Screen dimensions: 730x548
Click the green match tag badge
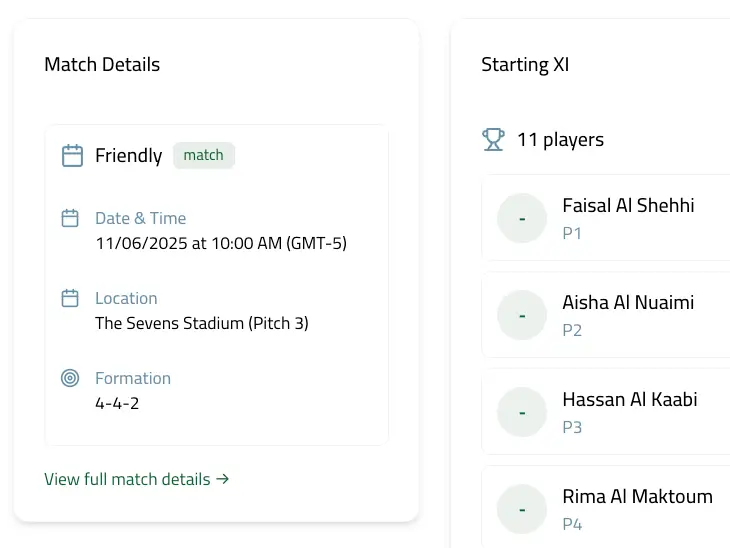click(x=204, y=155)
